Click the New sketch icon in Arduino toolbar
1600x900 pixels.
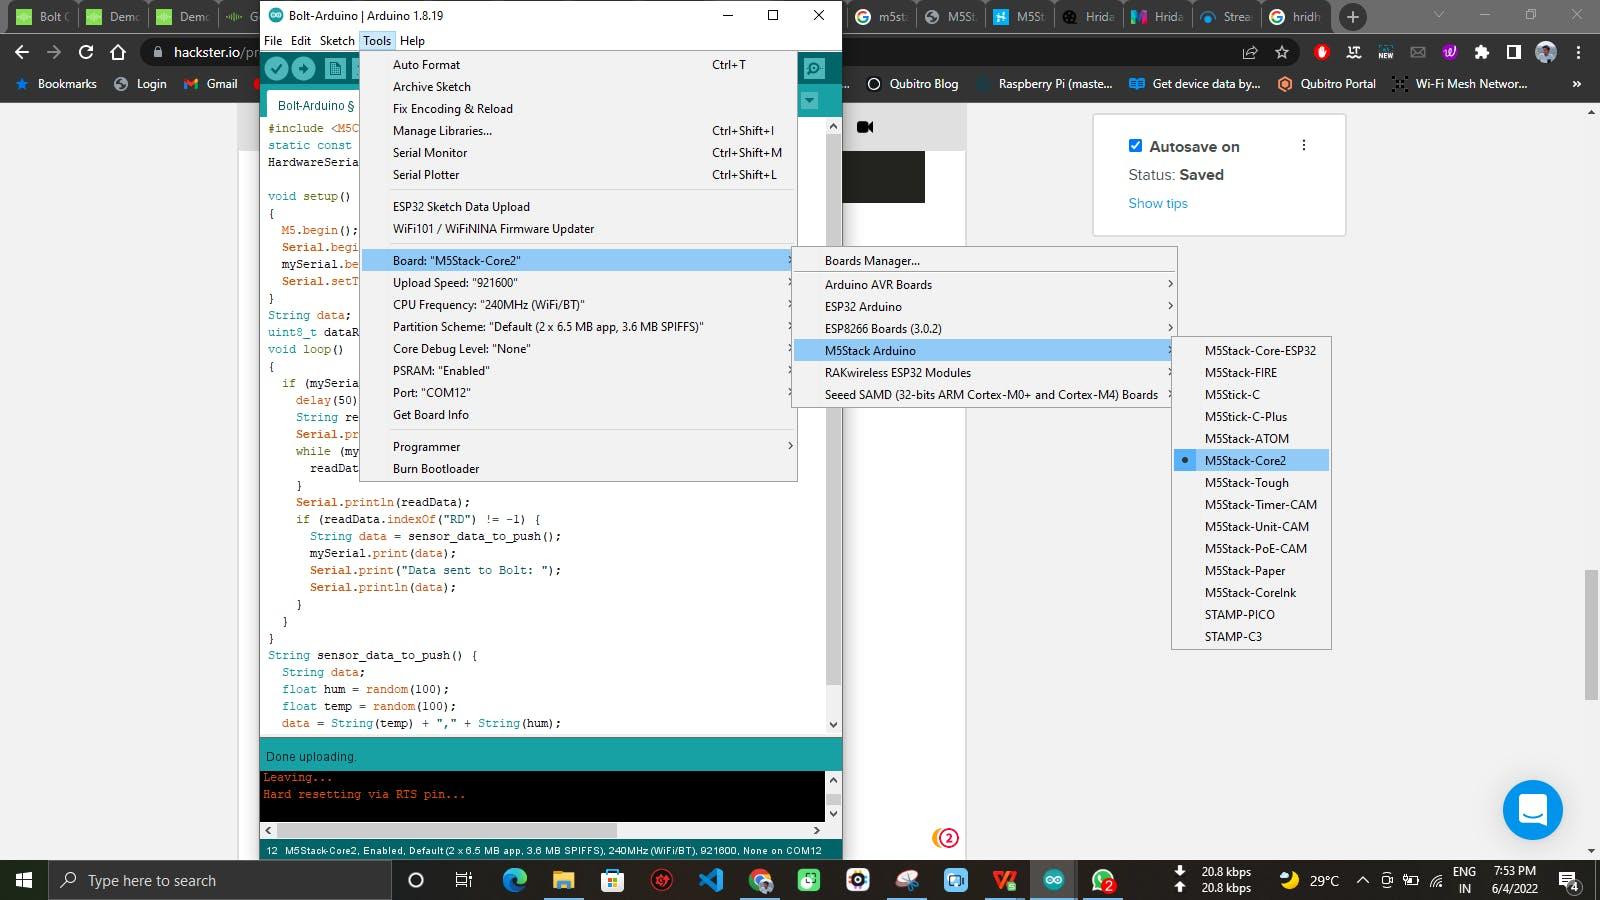pos(335,68)
